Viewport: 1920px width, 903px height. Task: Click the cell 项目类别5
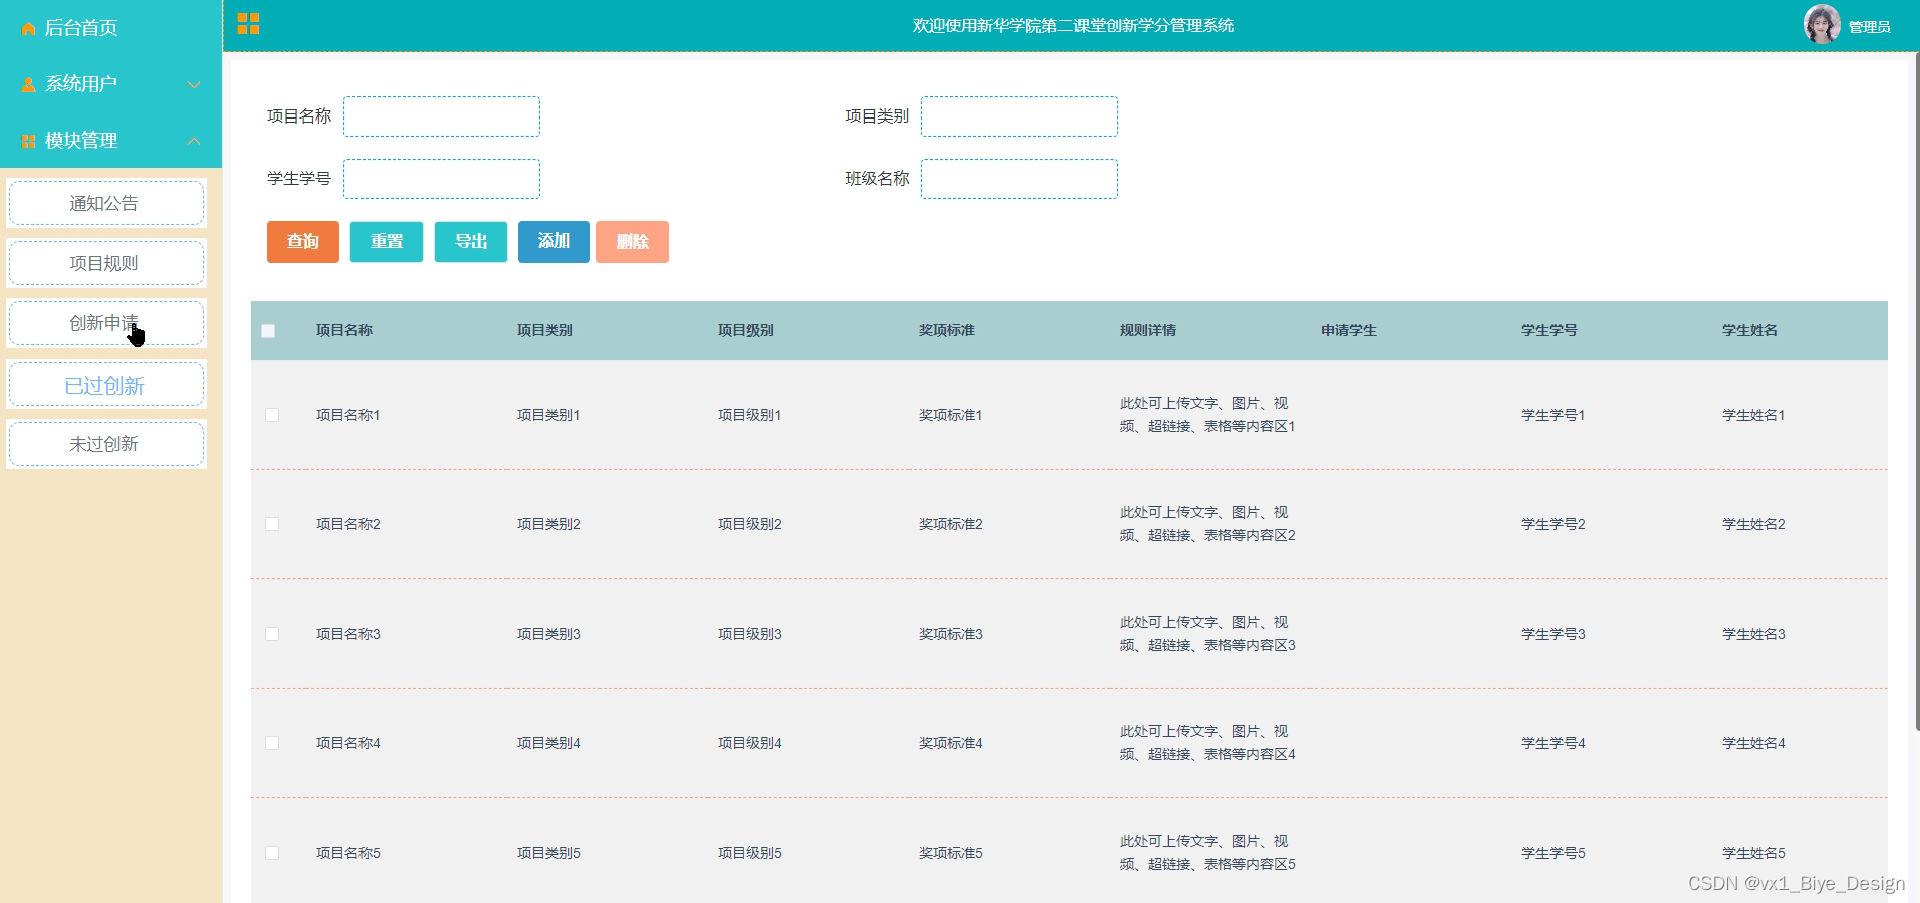[549, 853]
